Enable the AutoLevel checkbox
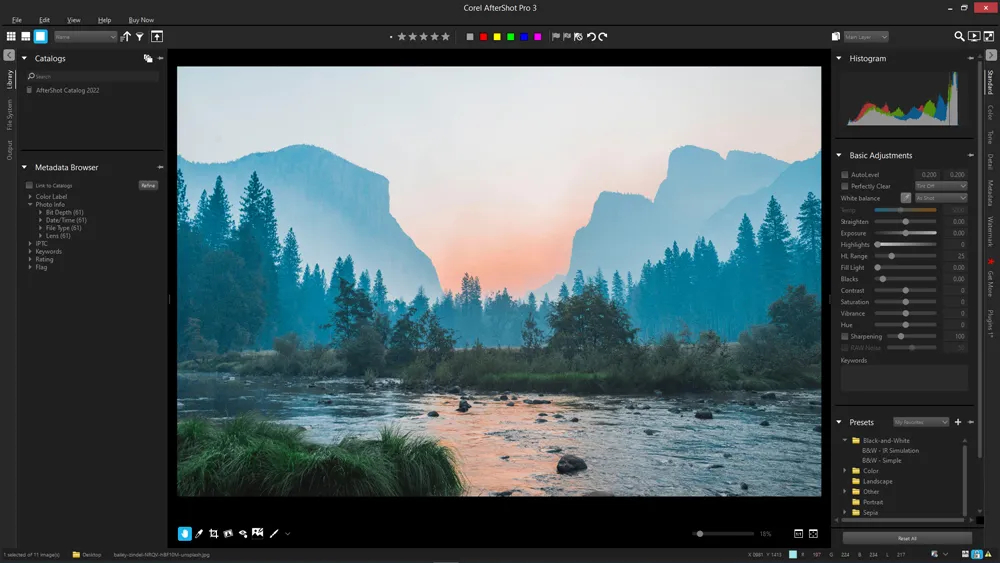Viewport: 1000px width, 563px height. 844,174
